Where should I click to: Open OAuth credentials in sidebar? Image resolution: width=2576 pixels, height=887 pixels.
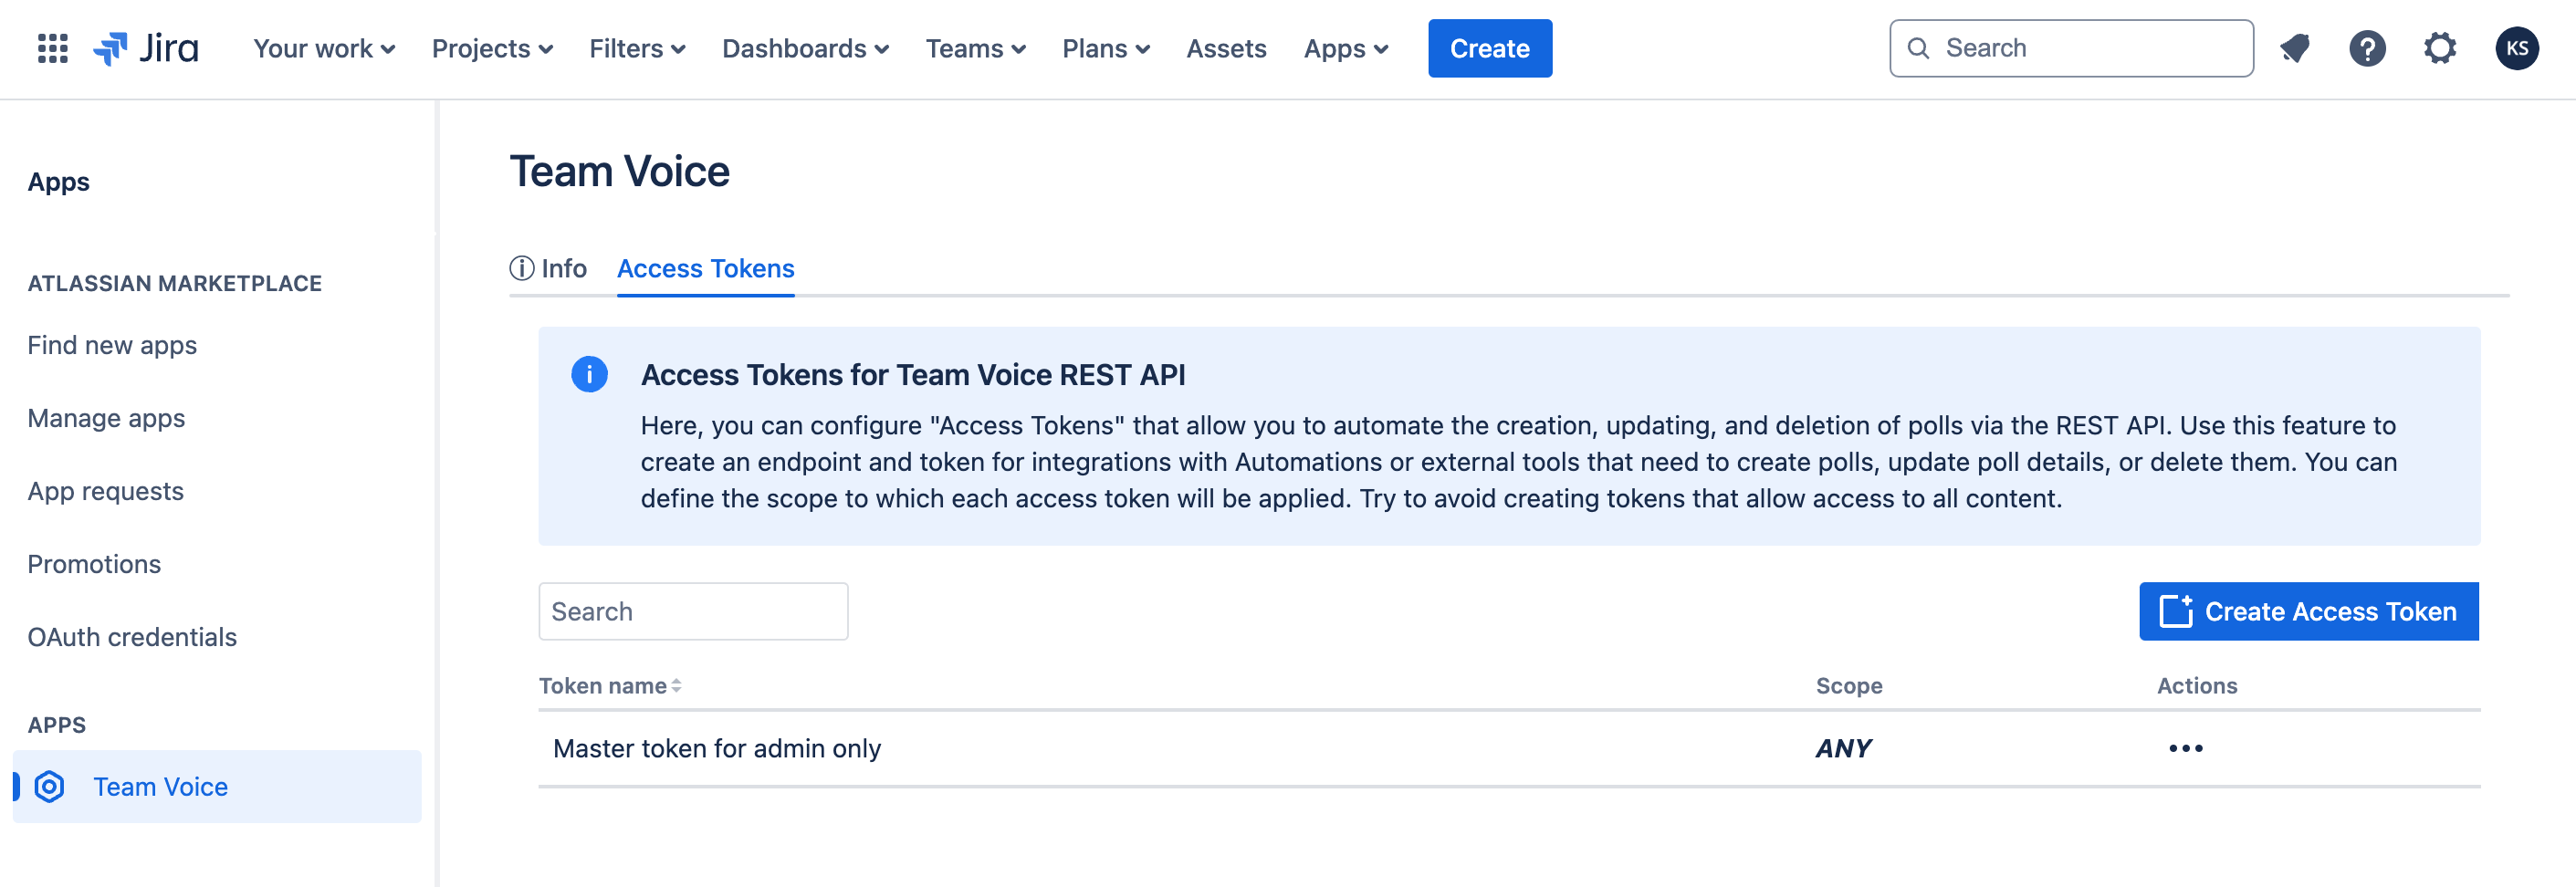[x=132, y=637]
